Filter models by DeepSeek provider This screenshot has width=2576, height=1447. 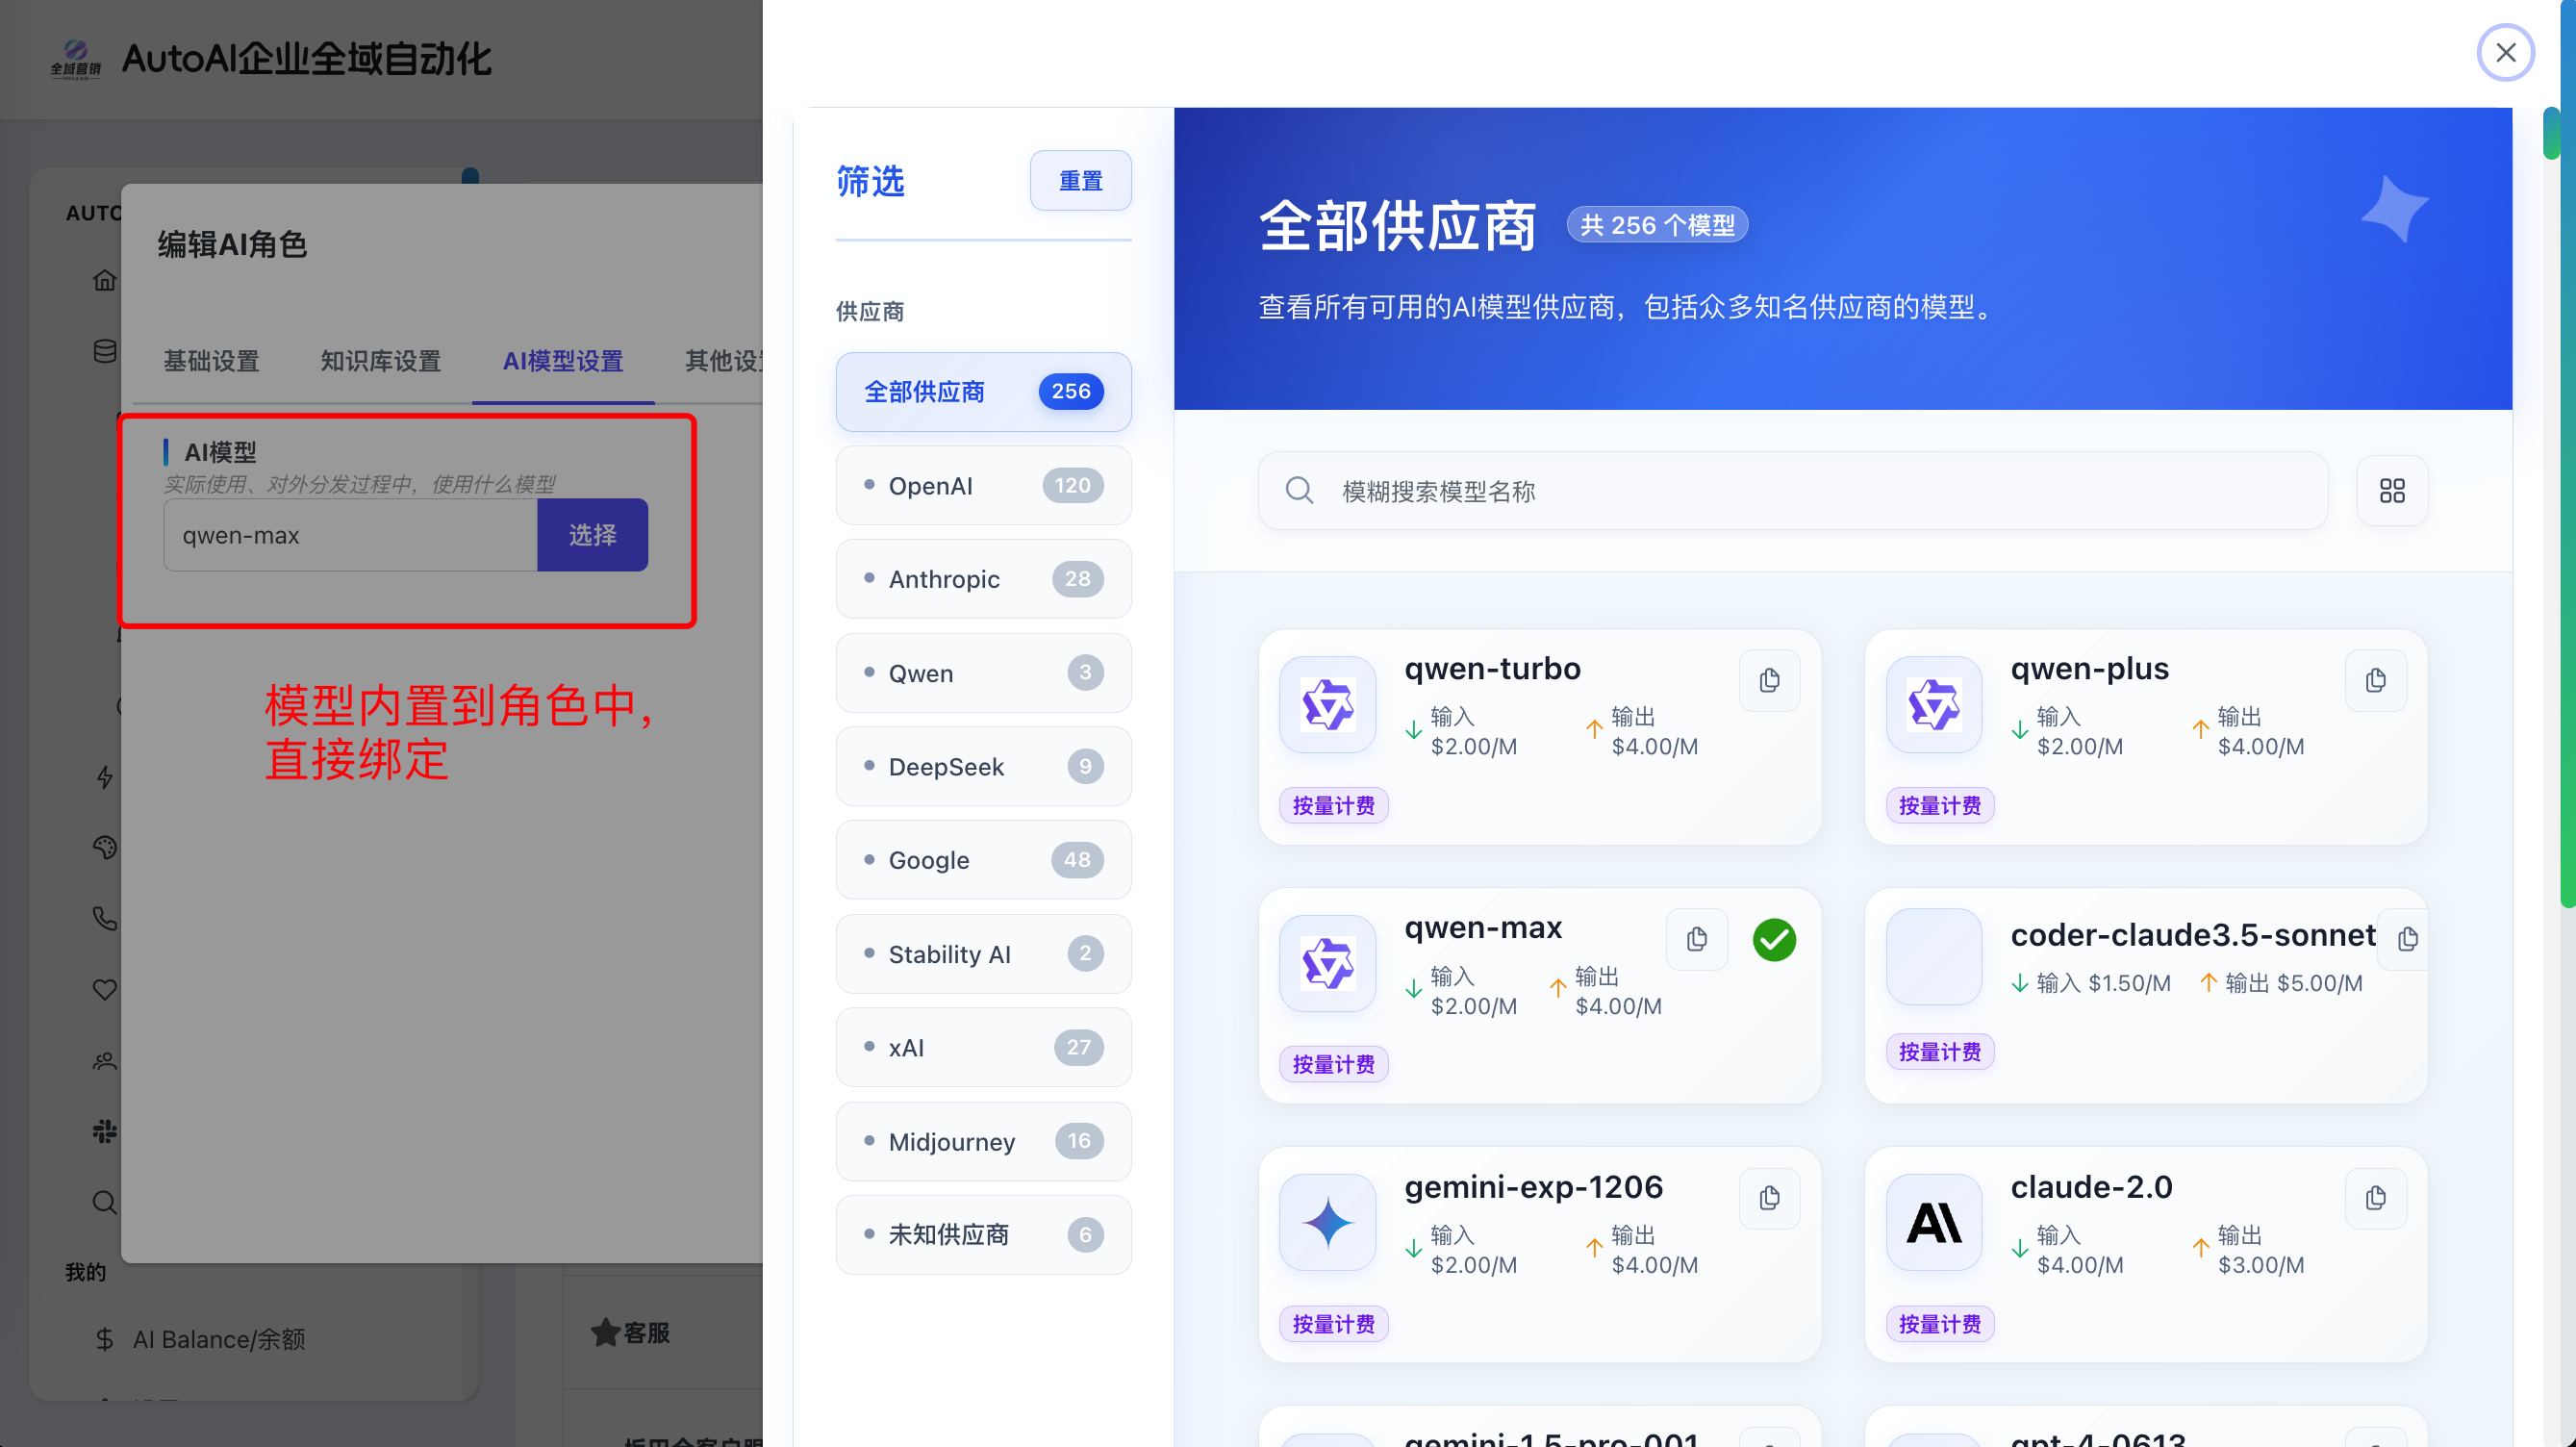[x=983, y=767]
